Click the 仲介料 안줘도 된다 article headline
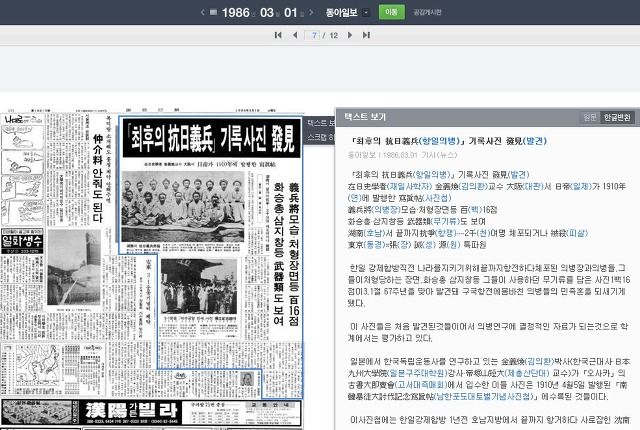Screen dimensions: 640x430 (x=97, y=178)
